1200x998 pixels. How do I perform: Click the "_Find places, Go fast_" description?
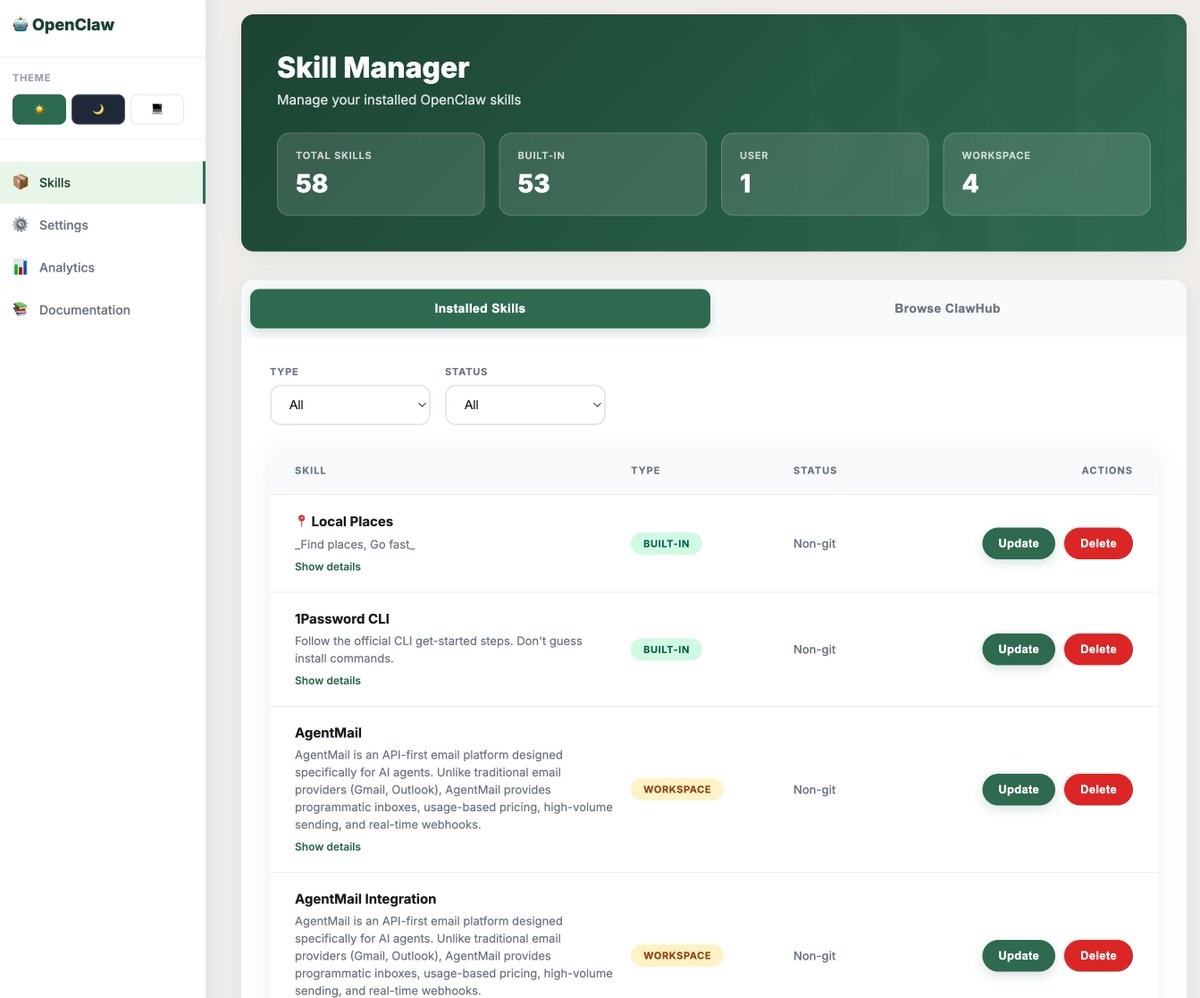tap(355, 545)
